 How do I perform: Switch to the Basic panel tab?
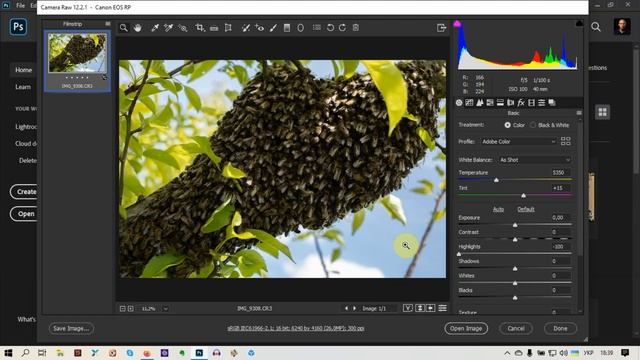[x=459, y=103]
